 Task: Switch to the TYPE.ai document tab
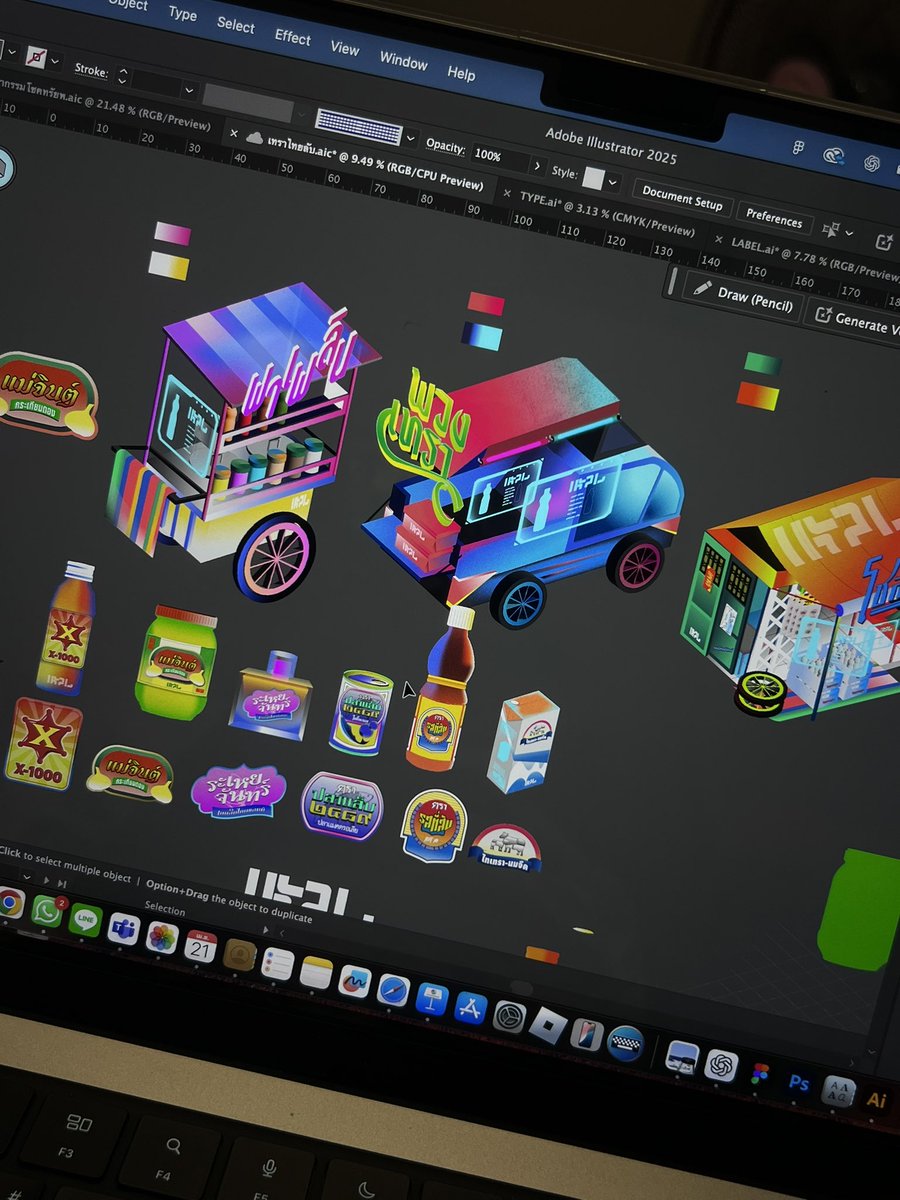click(607, 213)
